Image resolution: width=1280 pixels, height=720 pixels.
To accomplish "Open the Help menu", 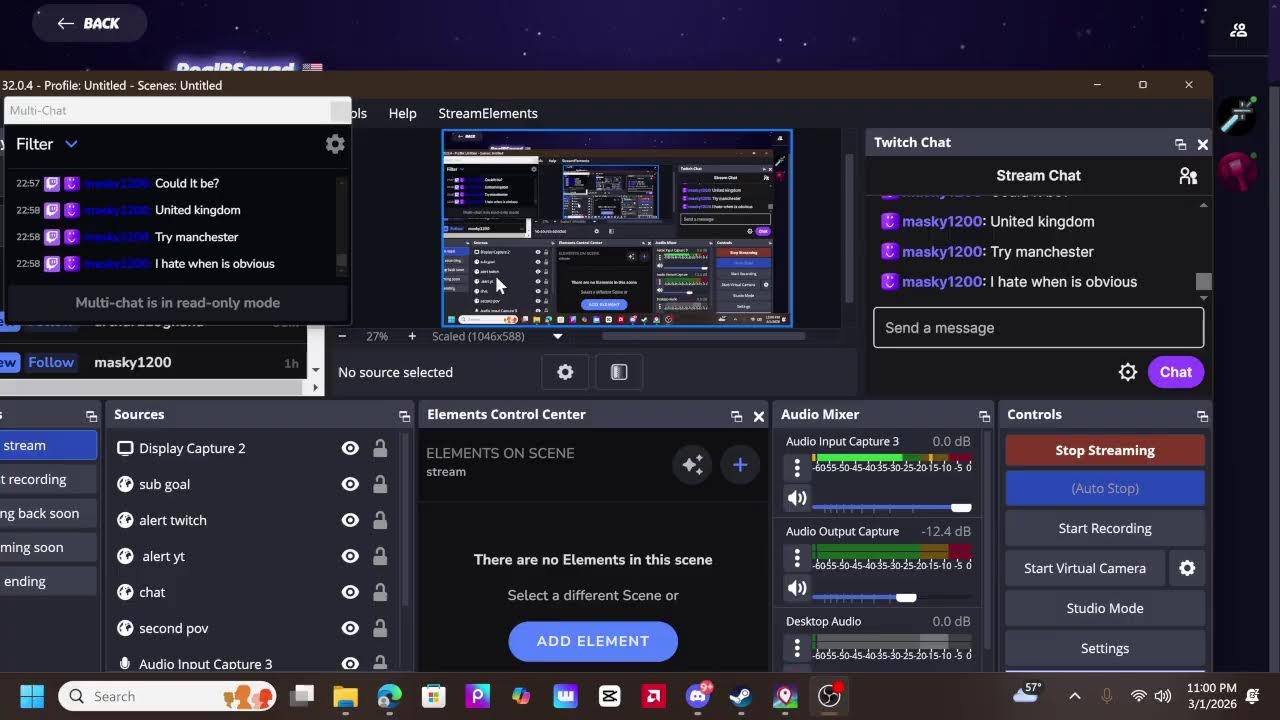I will (402, 113).
